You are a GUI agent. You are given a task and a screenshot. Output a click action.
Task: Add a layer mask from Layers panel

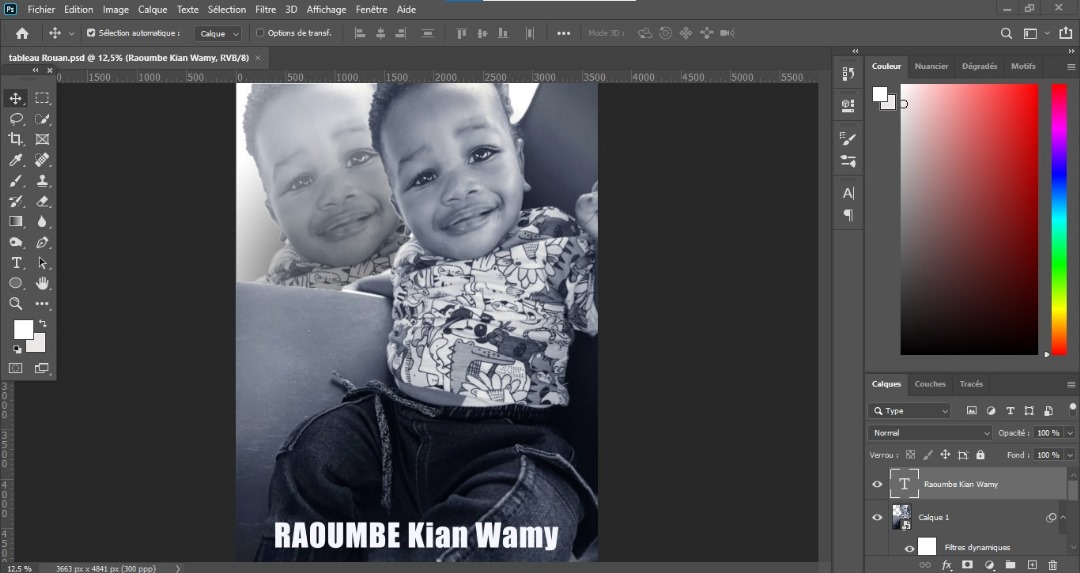pyautogui.click(x=967, y=565)
